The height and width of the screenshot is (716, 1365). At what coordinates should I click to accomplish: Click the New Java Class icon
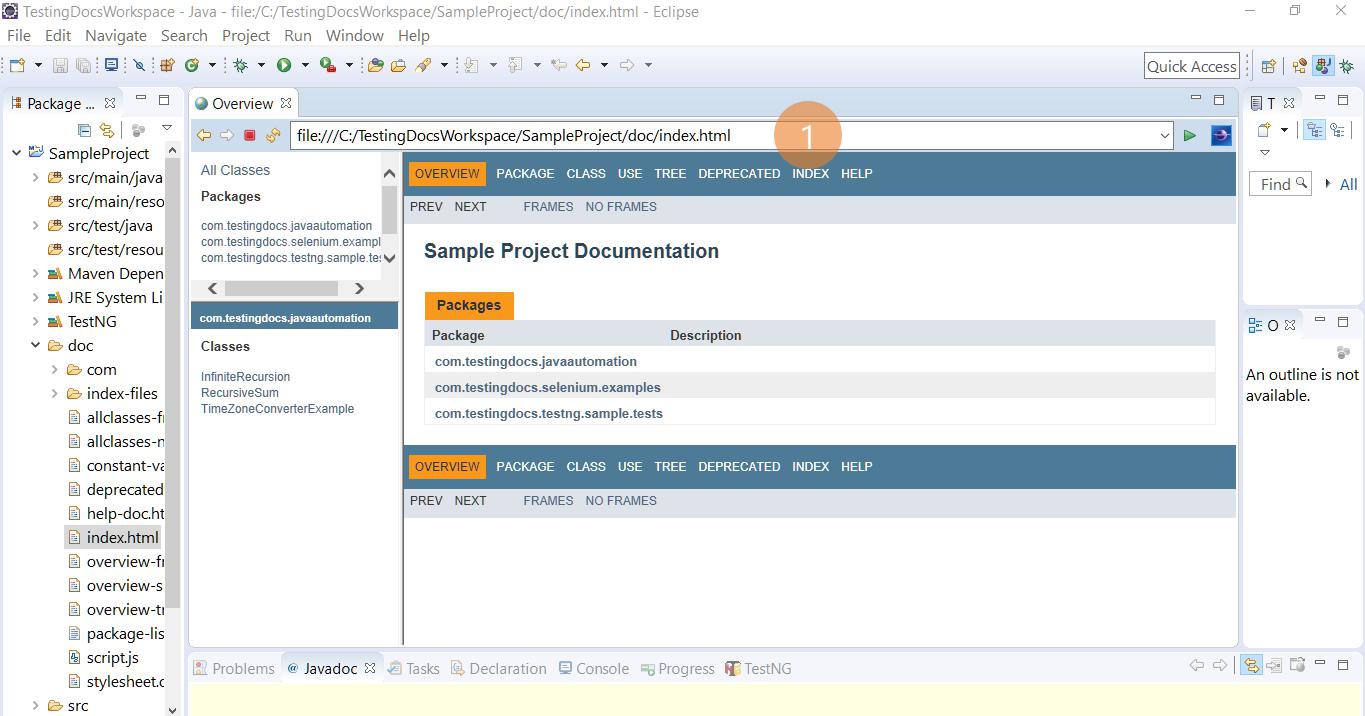click(191, 65)
